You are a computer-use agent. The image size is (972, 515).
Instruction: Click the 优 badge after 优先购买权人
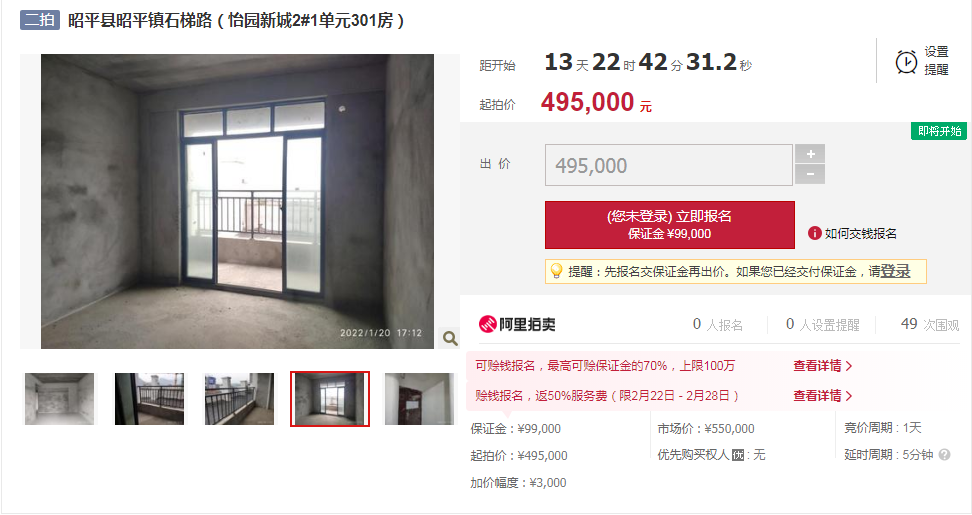[x=738, y=456]
